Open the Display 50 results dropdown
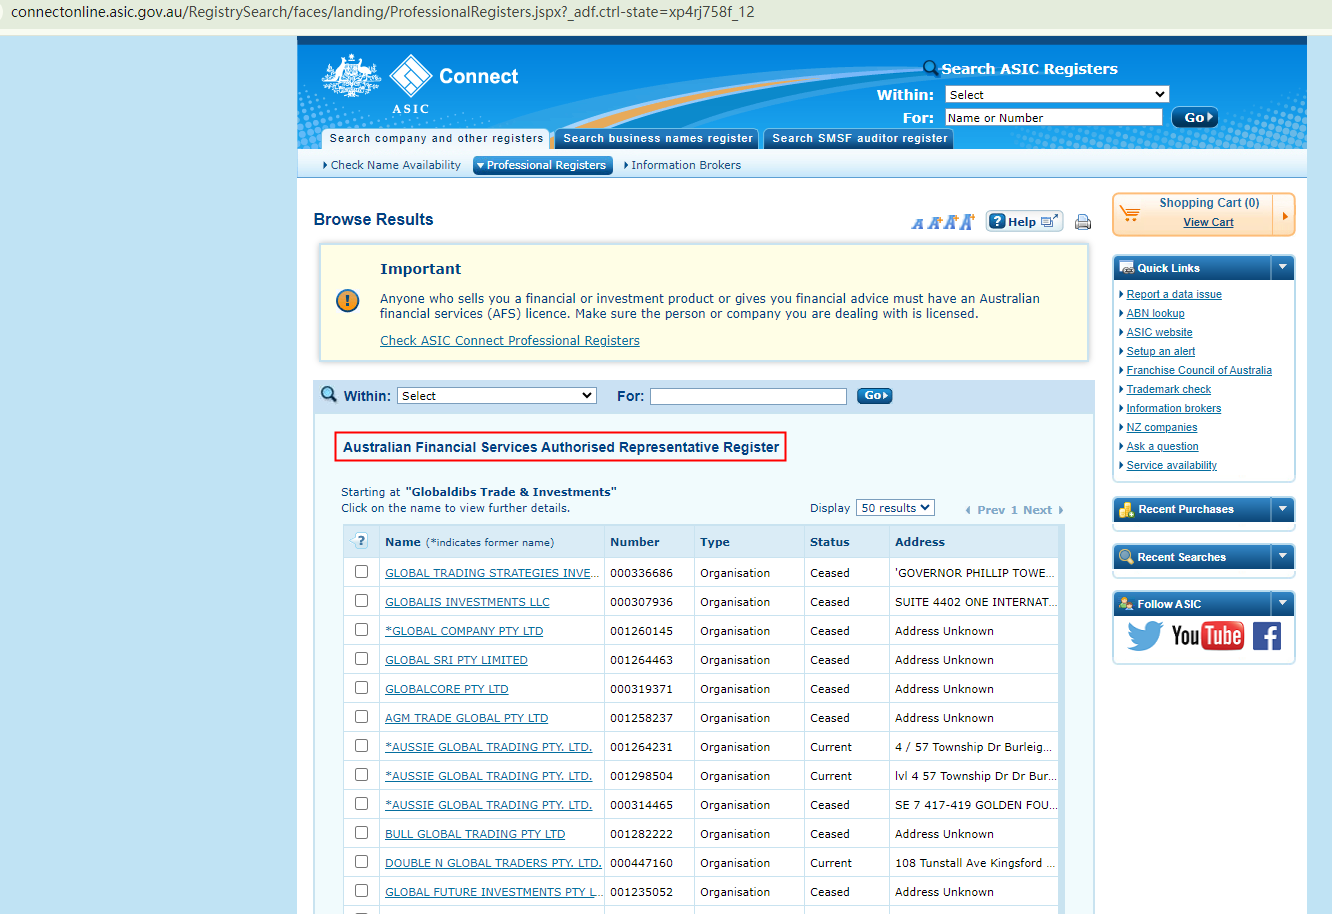1332x914 pixels. point(896,508)
